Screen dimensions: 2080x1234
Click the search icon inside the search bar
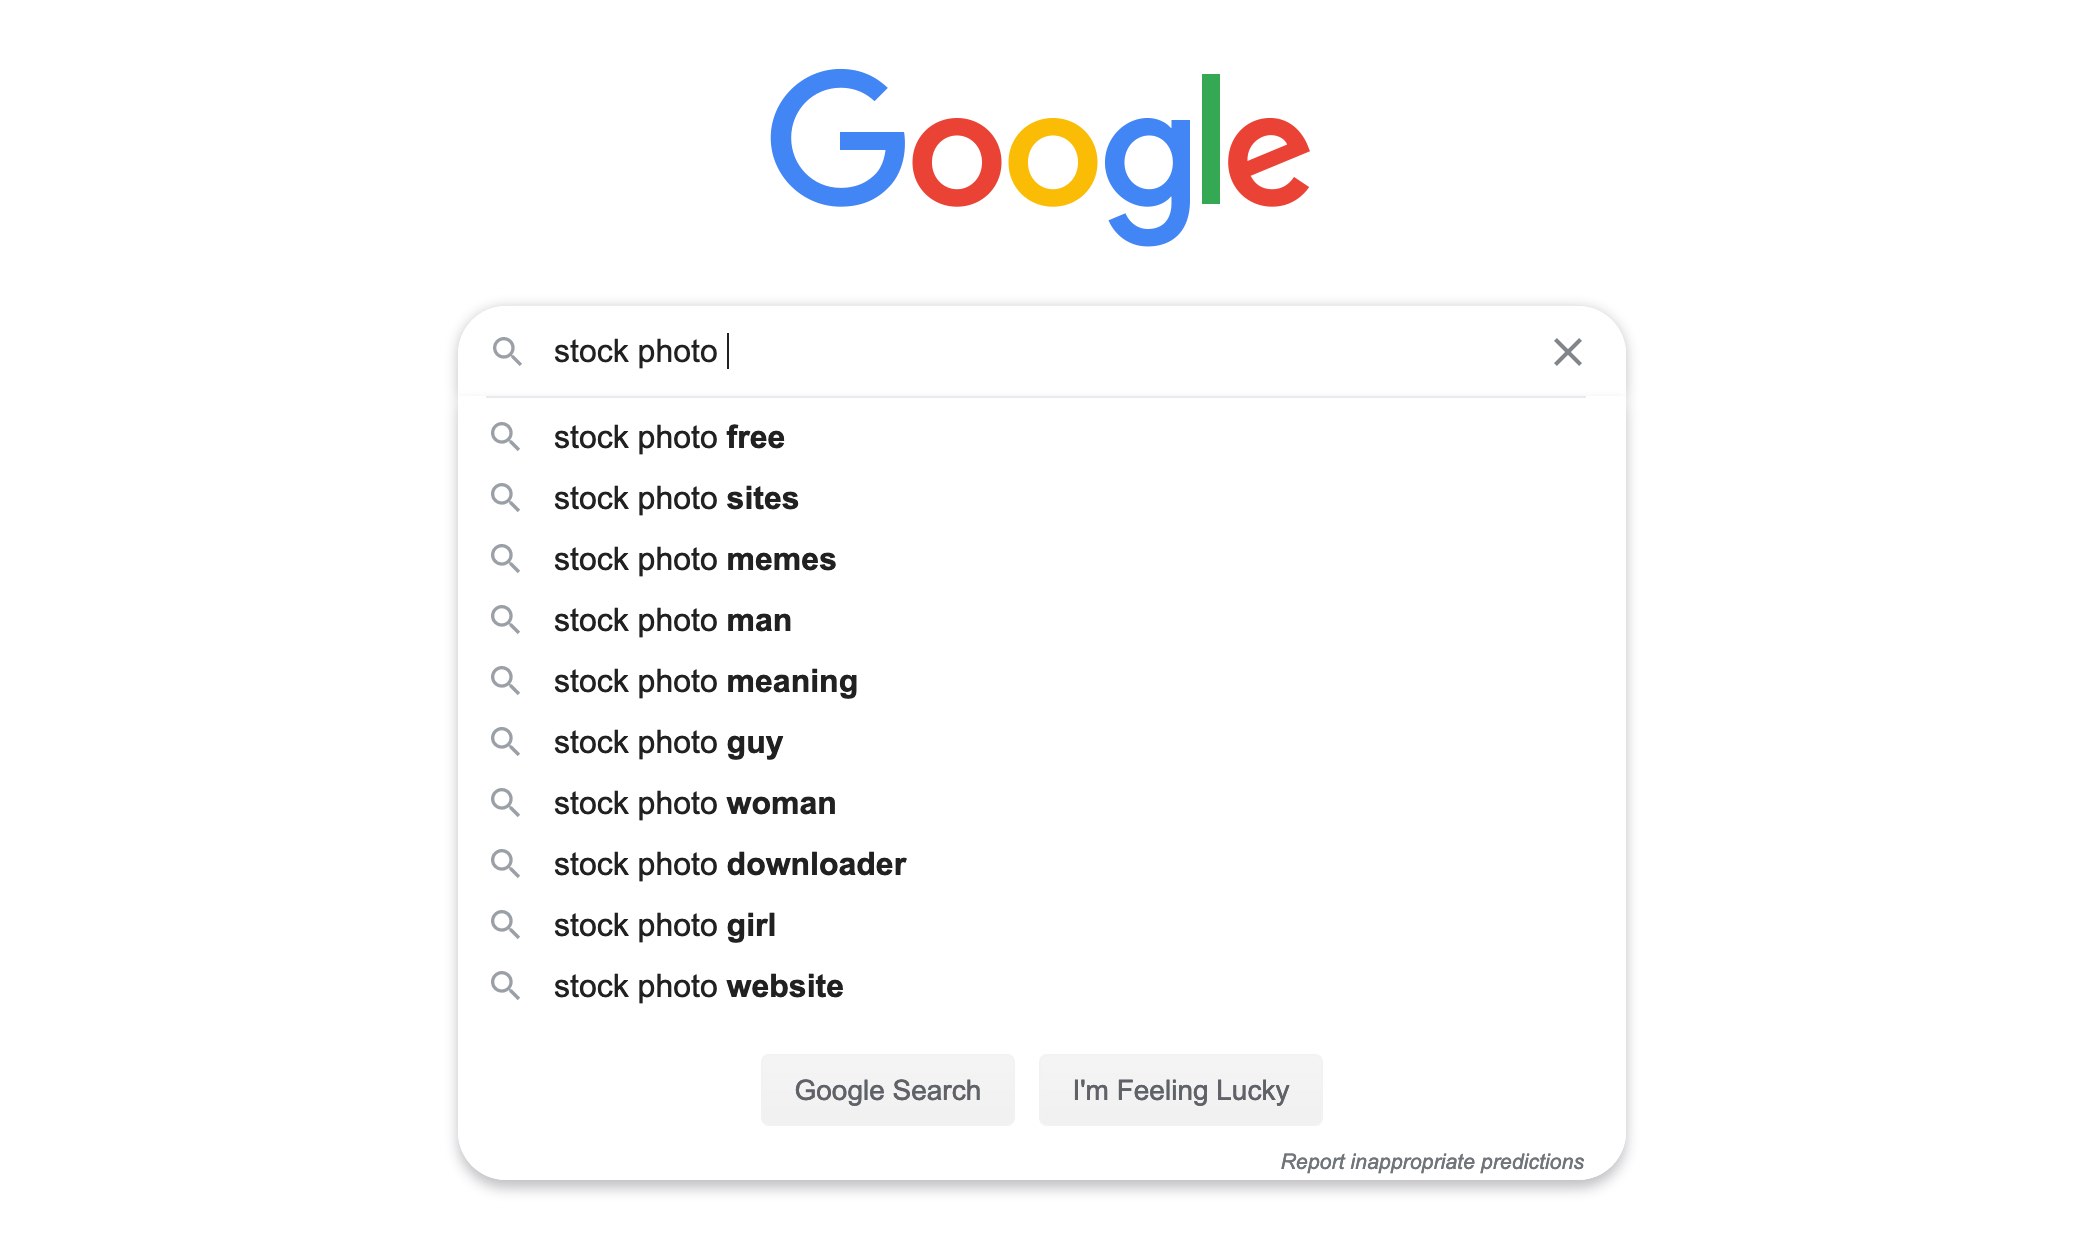pos(508,351)
